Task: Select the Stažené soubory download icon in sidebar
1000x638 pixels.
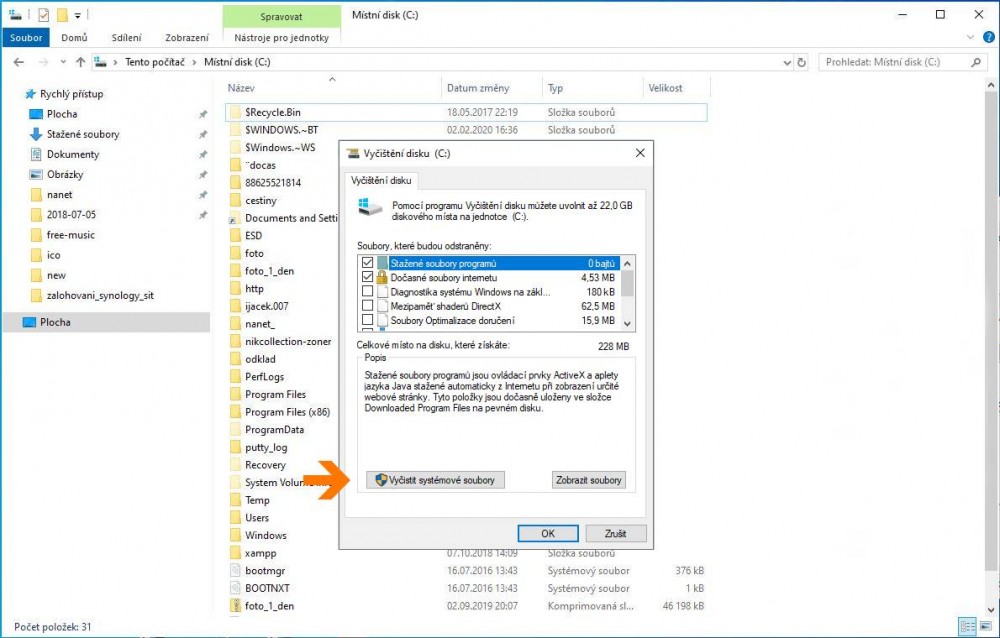Action: [x=35, y=134]
